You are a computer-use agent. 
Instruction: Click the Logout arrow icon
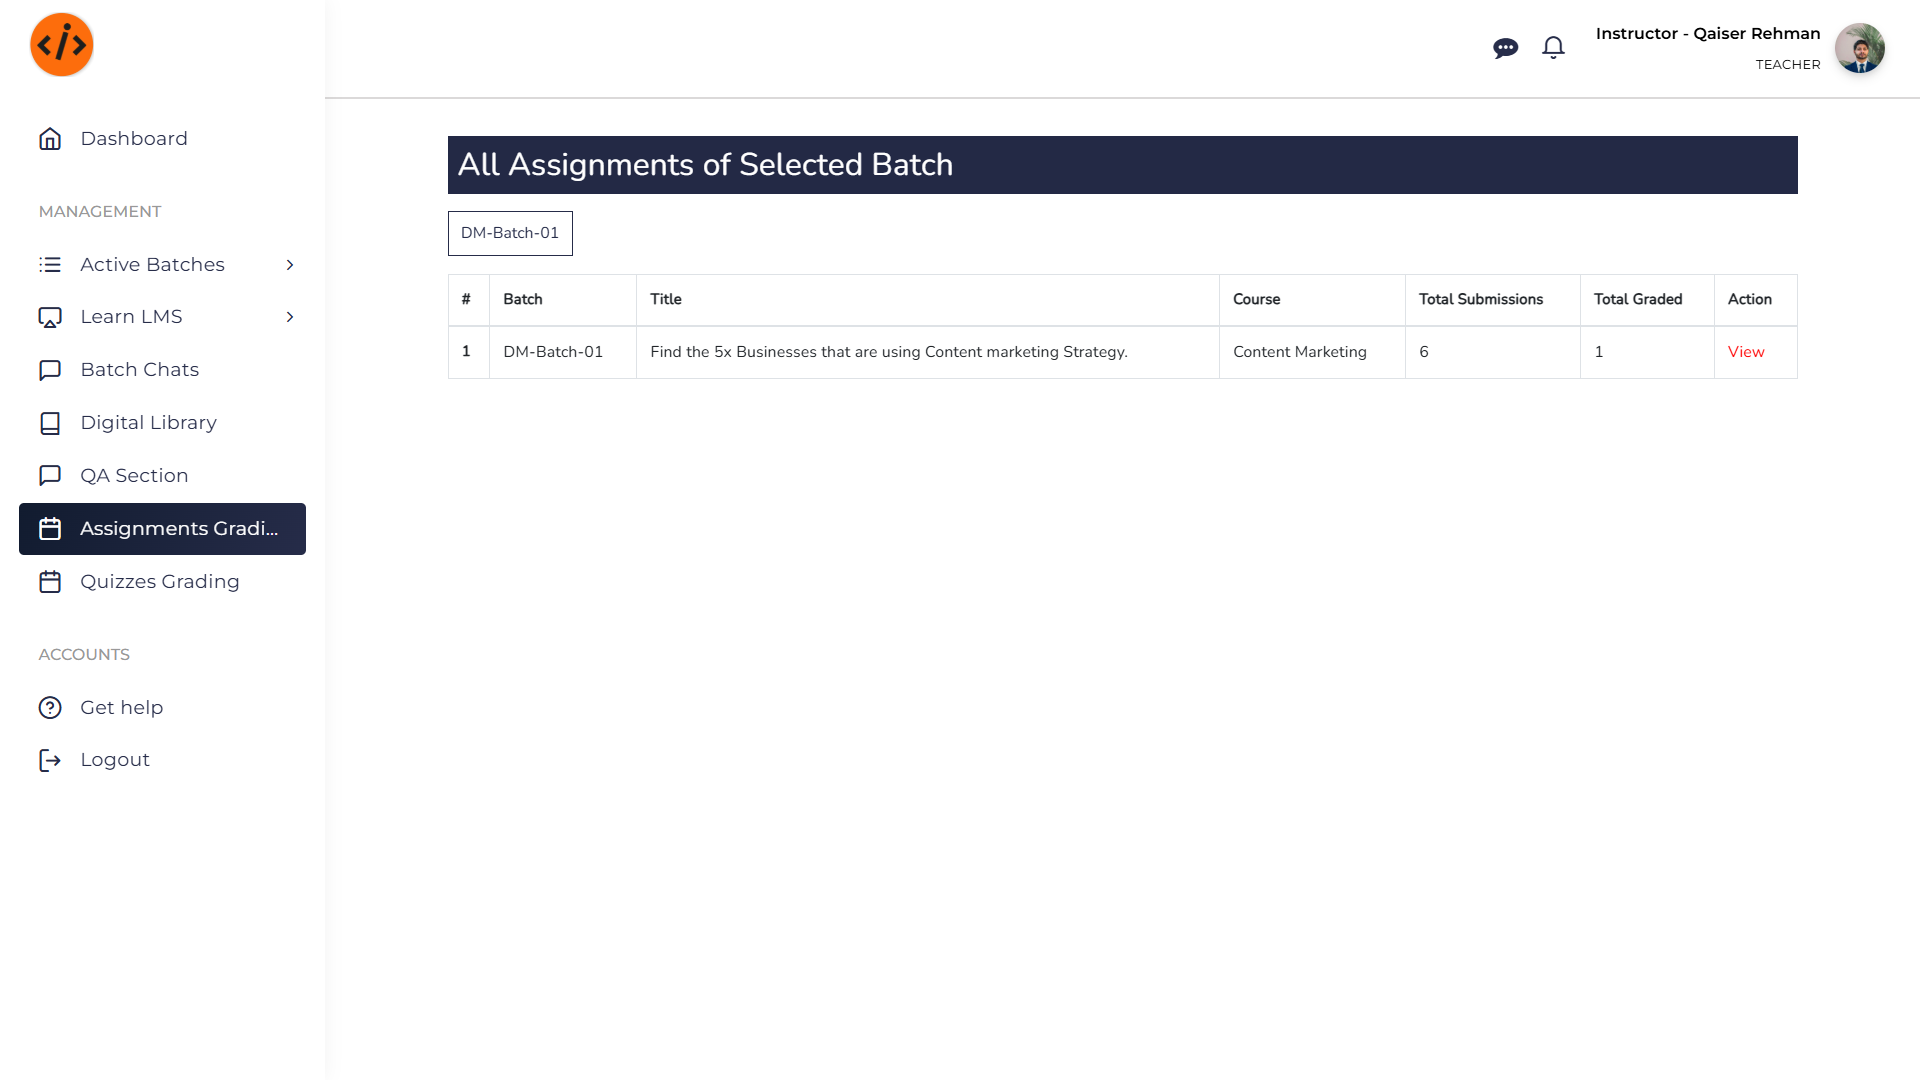pos(50,760)
